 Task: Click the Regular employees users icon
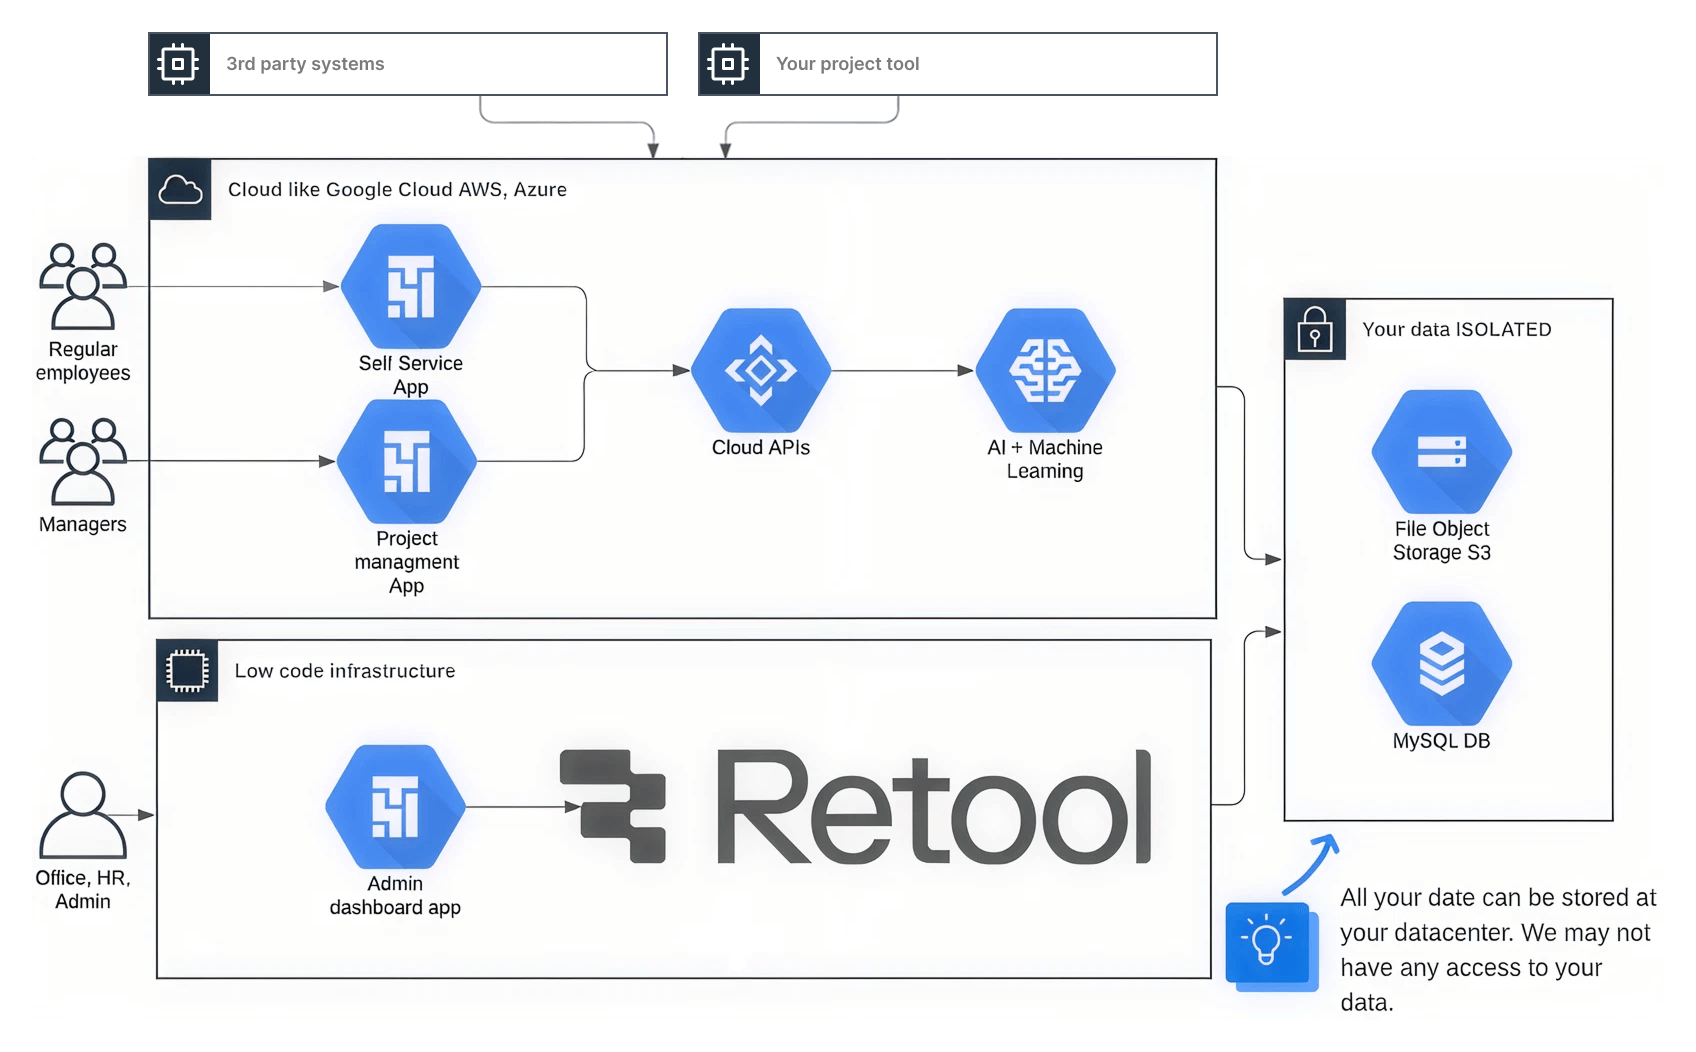(x=83, y=286)
